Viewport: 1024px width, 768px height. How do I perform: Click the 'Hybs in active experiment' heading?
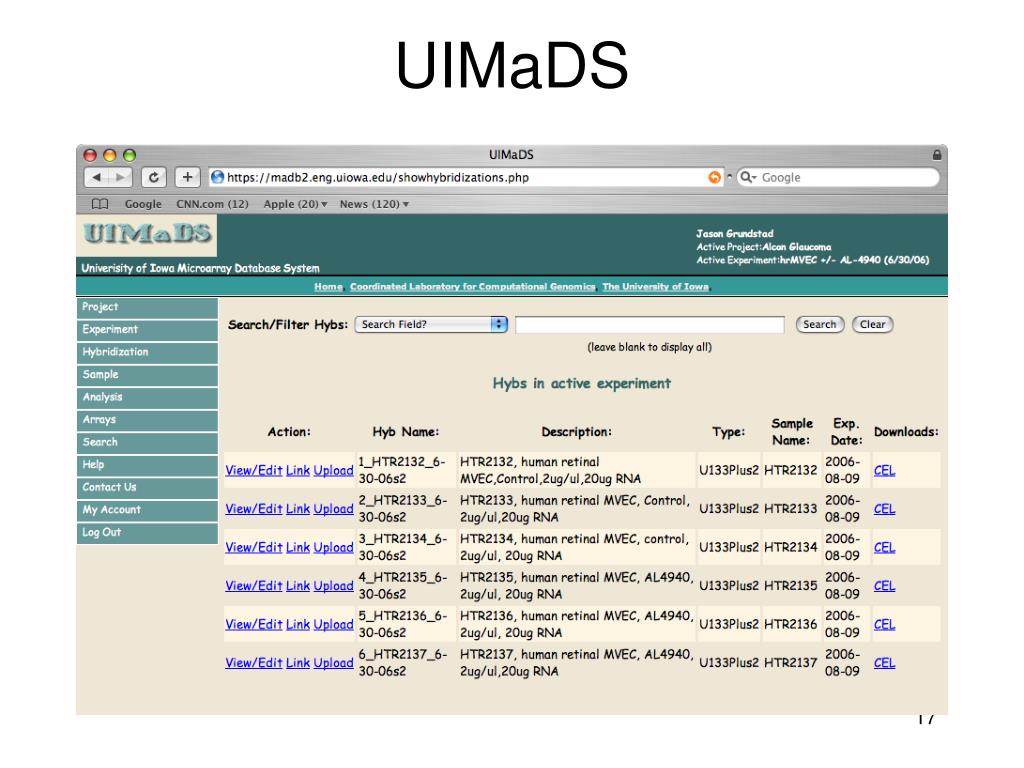(x=581, y=383)
